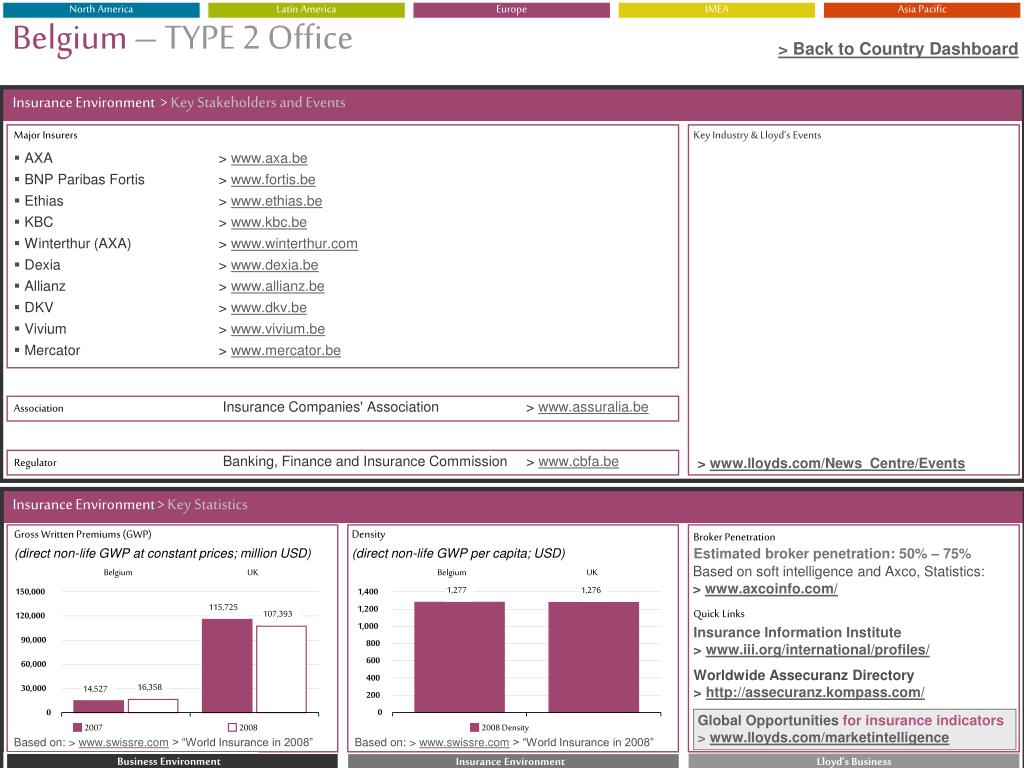Screen dimensions: 1024x768
Task: Select the 2007 legend swatch
Action: click(x=78, y=728)
